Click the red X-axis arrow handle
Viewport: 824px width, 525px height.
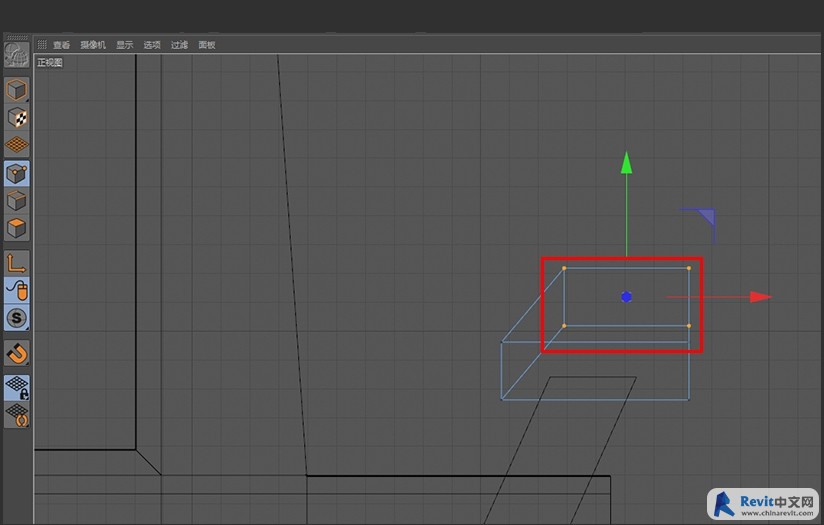click(x=760, y=297)
